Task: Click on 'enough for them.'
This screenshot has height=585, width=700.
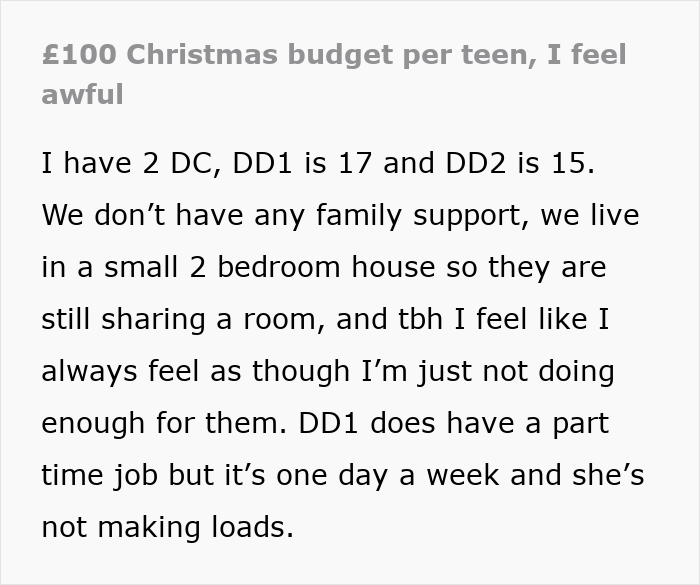Action: point(161,423)
